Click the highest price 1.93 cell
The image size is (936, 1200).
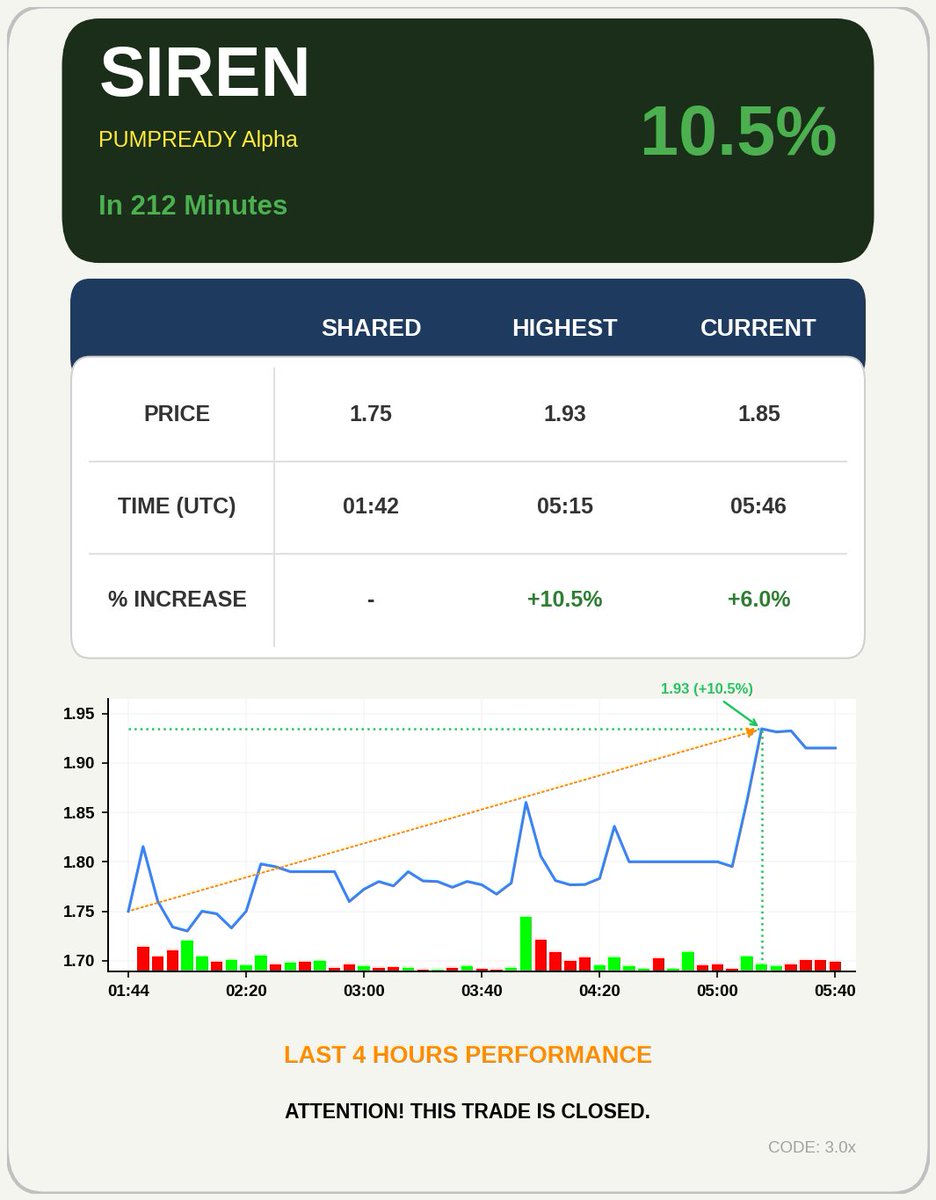565,414
